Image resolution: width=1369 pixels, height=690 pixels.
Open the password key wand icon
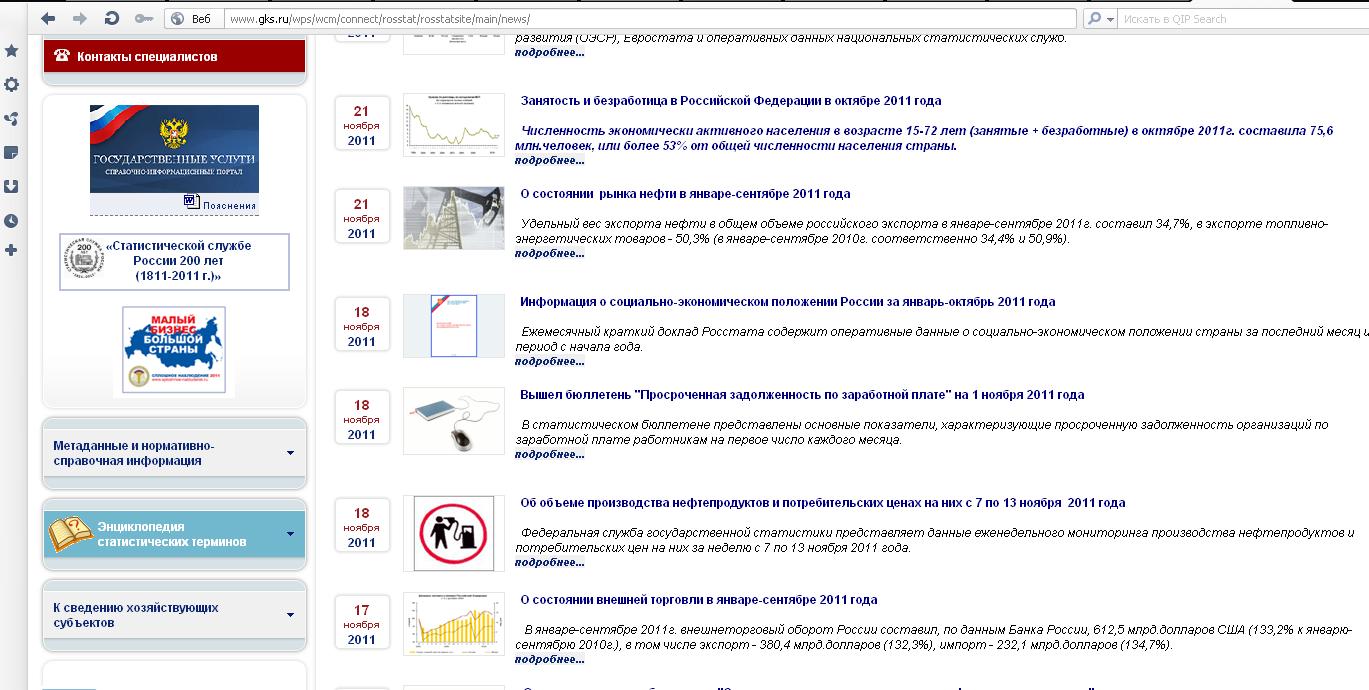pos(143,19)
